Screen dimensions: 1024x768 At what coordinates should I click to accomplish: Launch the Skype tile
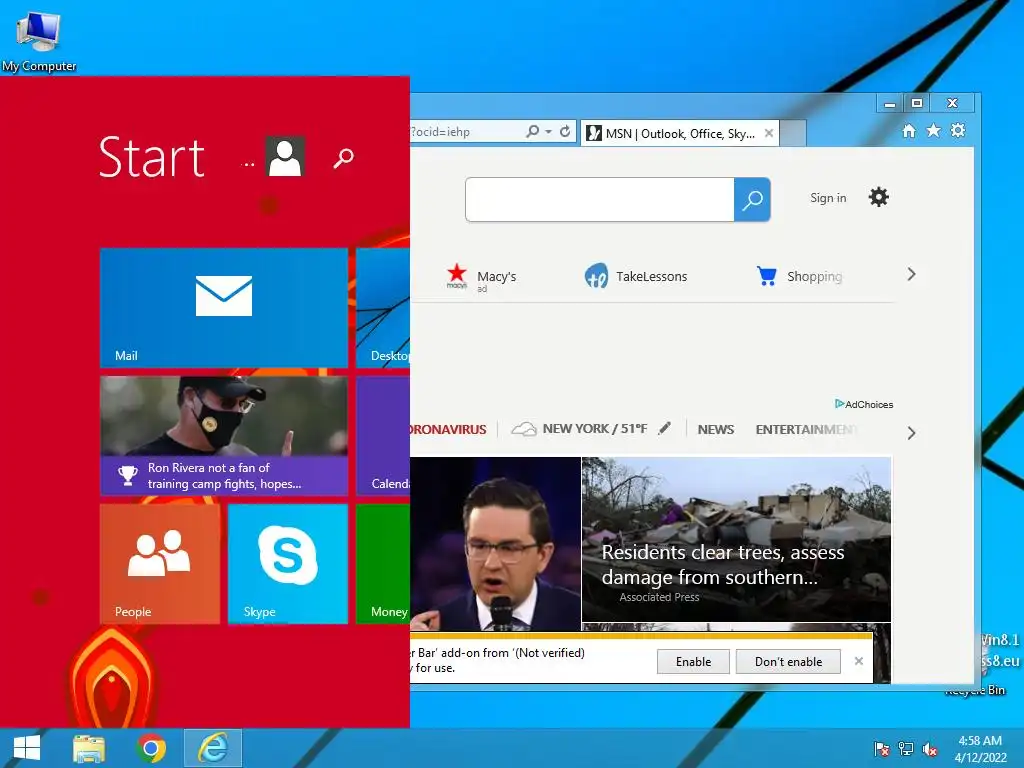click(287, 564)
